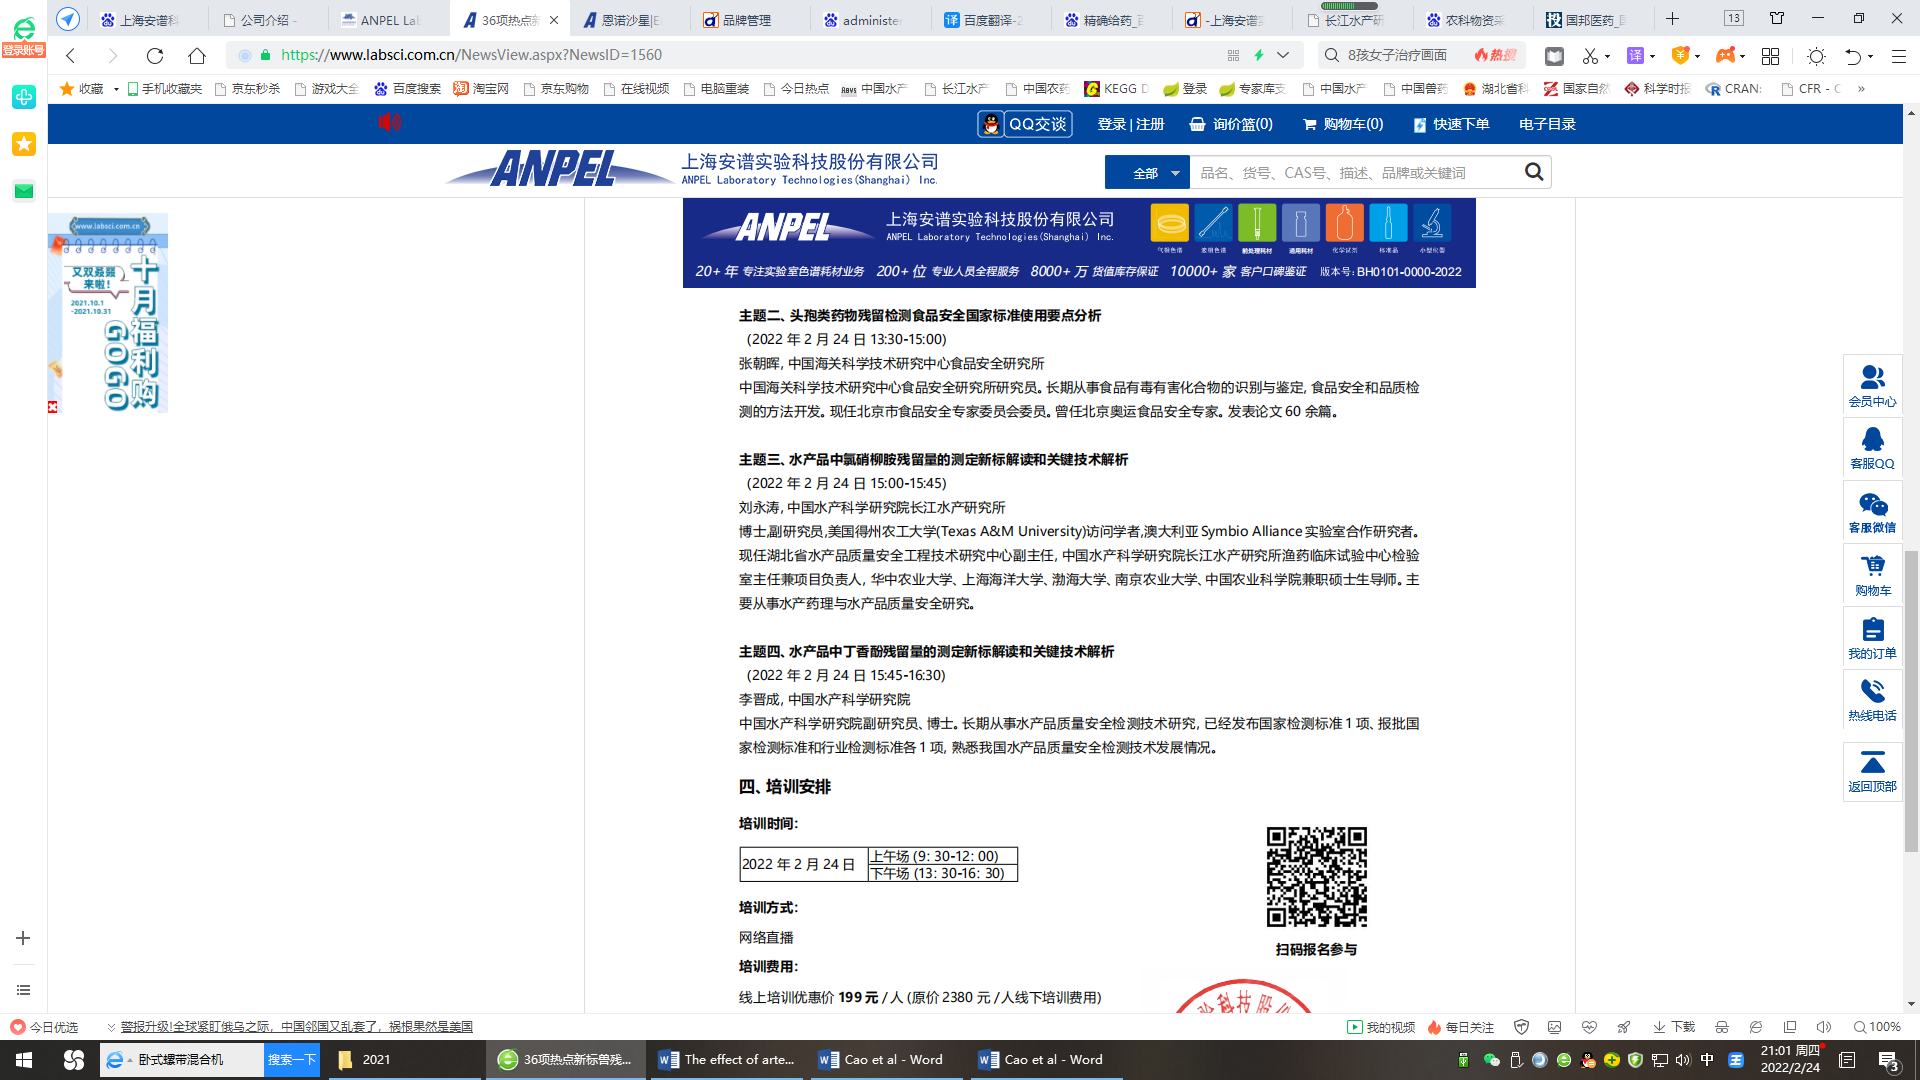The image size is (1920, 1080).
Task: Switch to 国邦医药 browser tab
Action: tap(1594, 20)
